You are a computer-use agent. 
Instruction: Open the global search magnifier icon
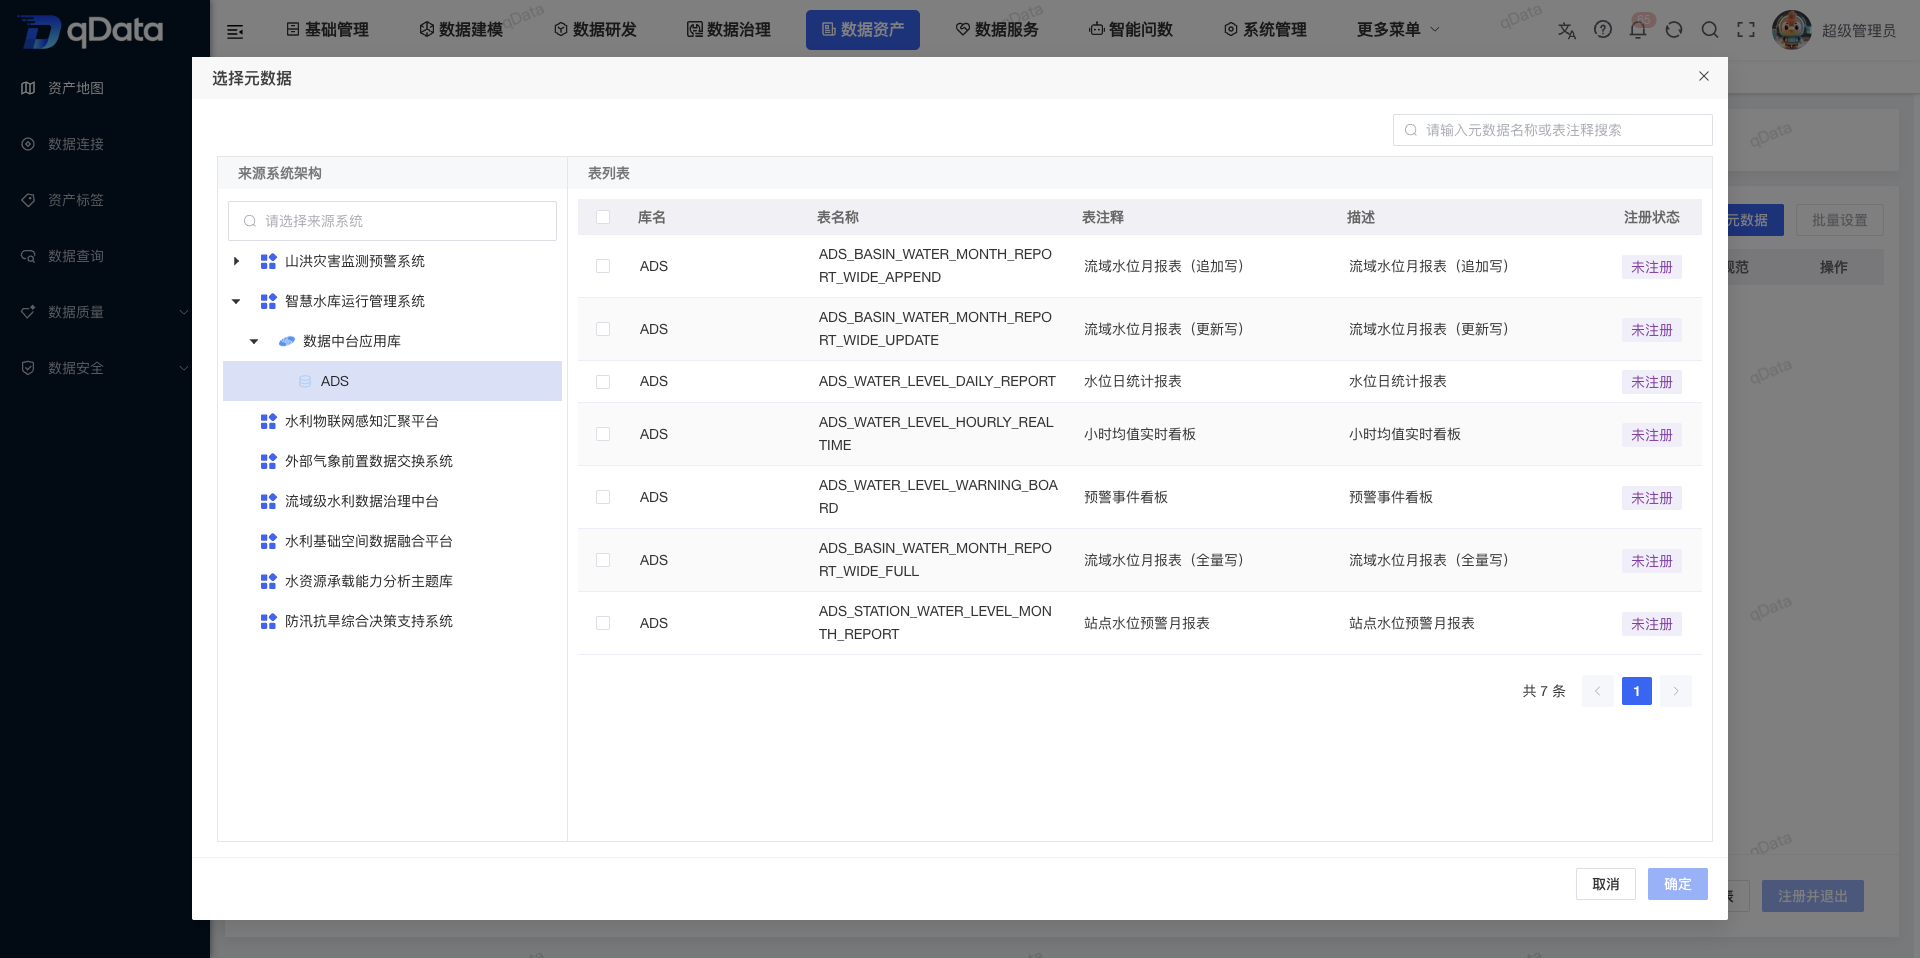point(1710,30)
